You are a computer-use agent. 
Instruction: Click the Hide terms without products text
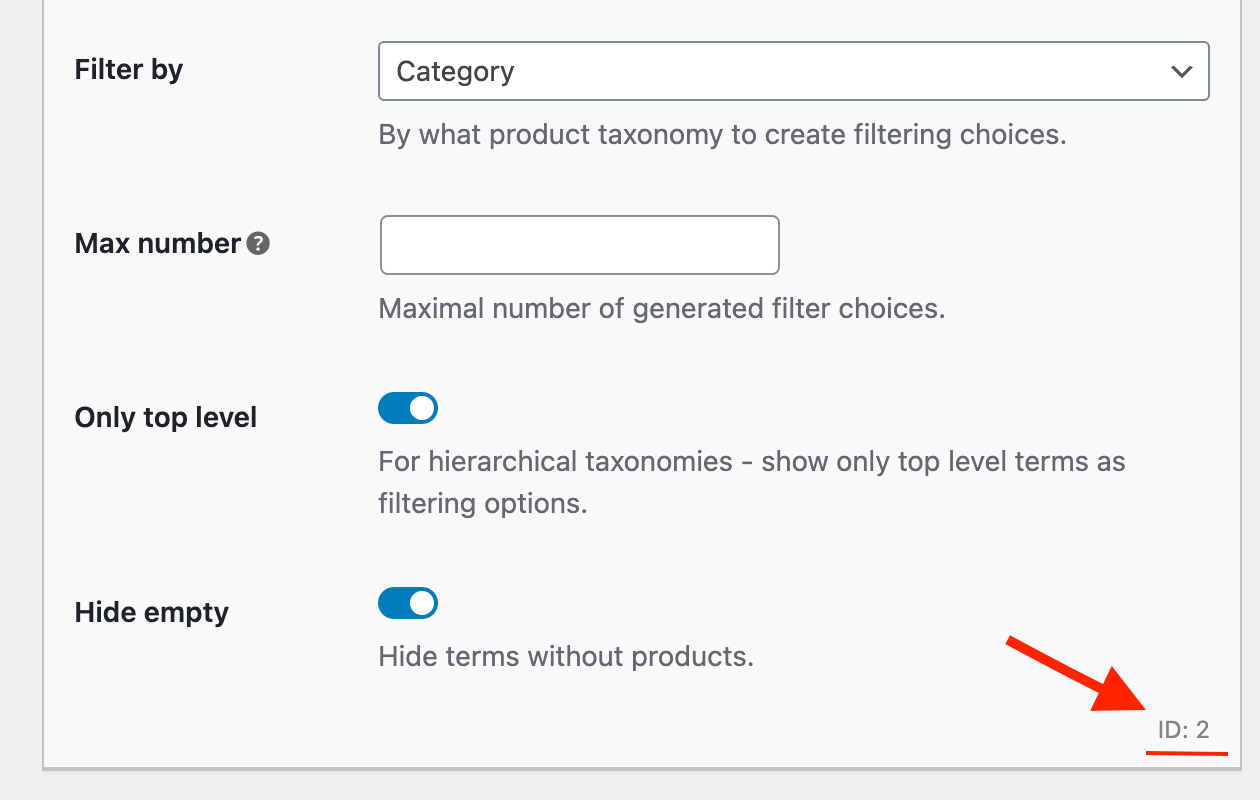[565, 657]
